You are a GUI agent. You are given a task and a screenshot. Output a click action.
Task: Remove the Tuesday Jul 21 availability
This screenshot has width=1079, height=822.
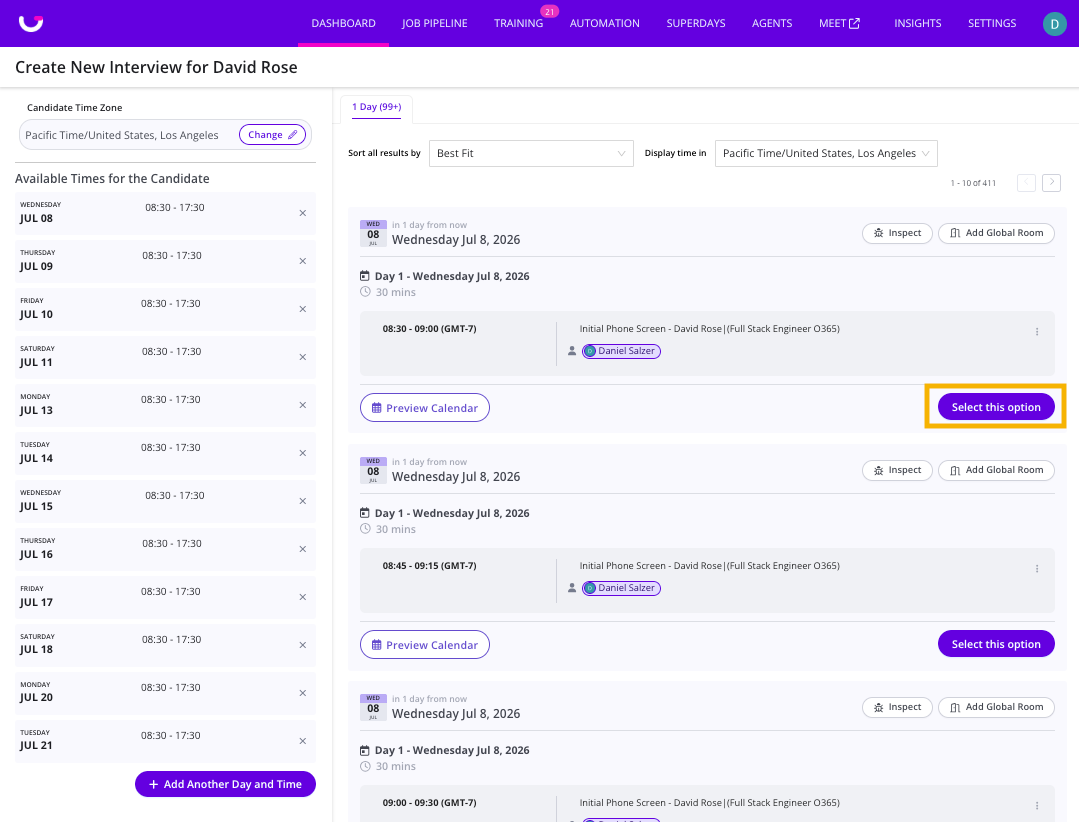click(x=303, y=741)
